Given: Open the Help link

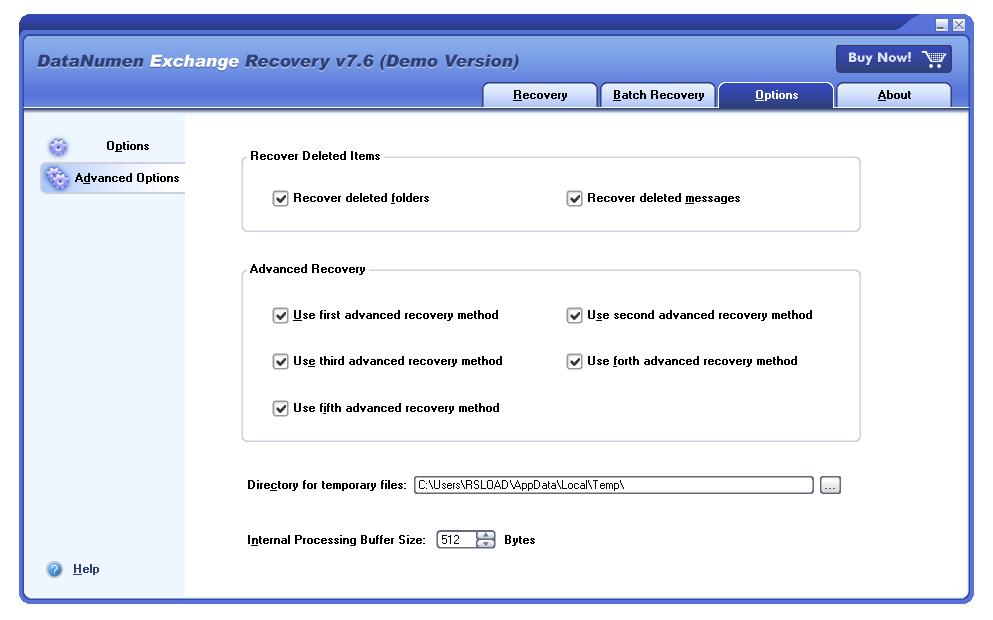Looking at the screenshot, I should (86, 569).
